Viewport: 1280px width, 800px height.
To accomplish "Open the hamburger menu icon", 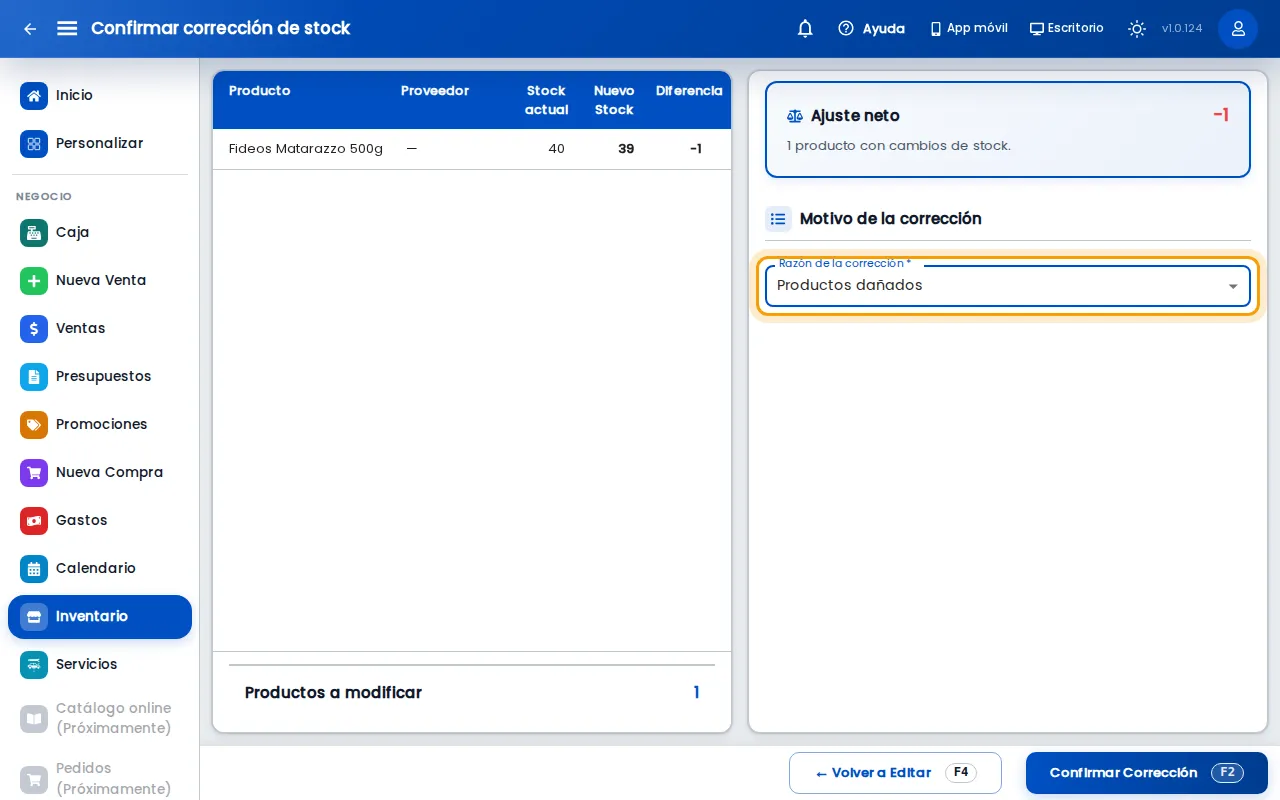I will point(67,28).
